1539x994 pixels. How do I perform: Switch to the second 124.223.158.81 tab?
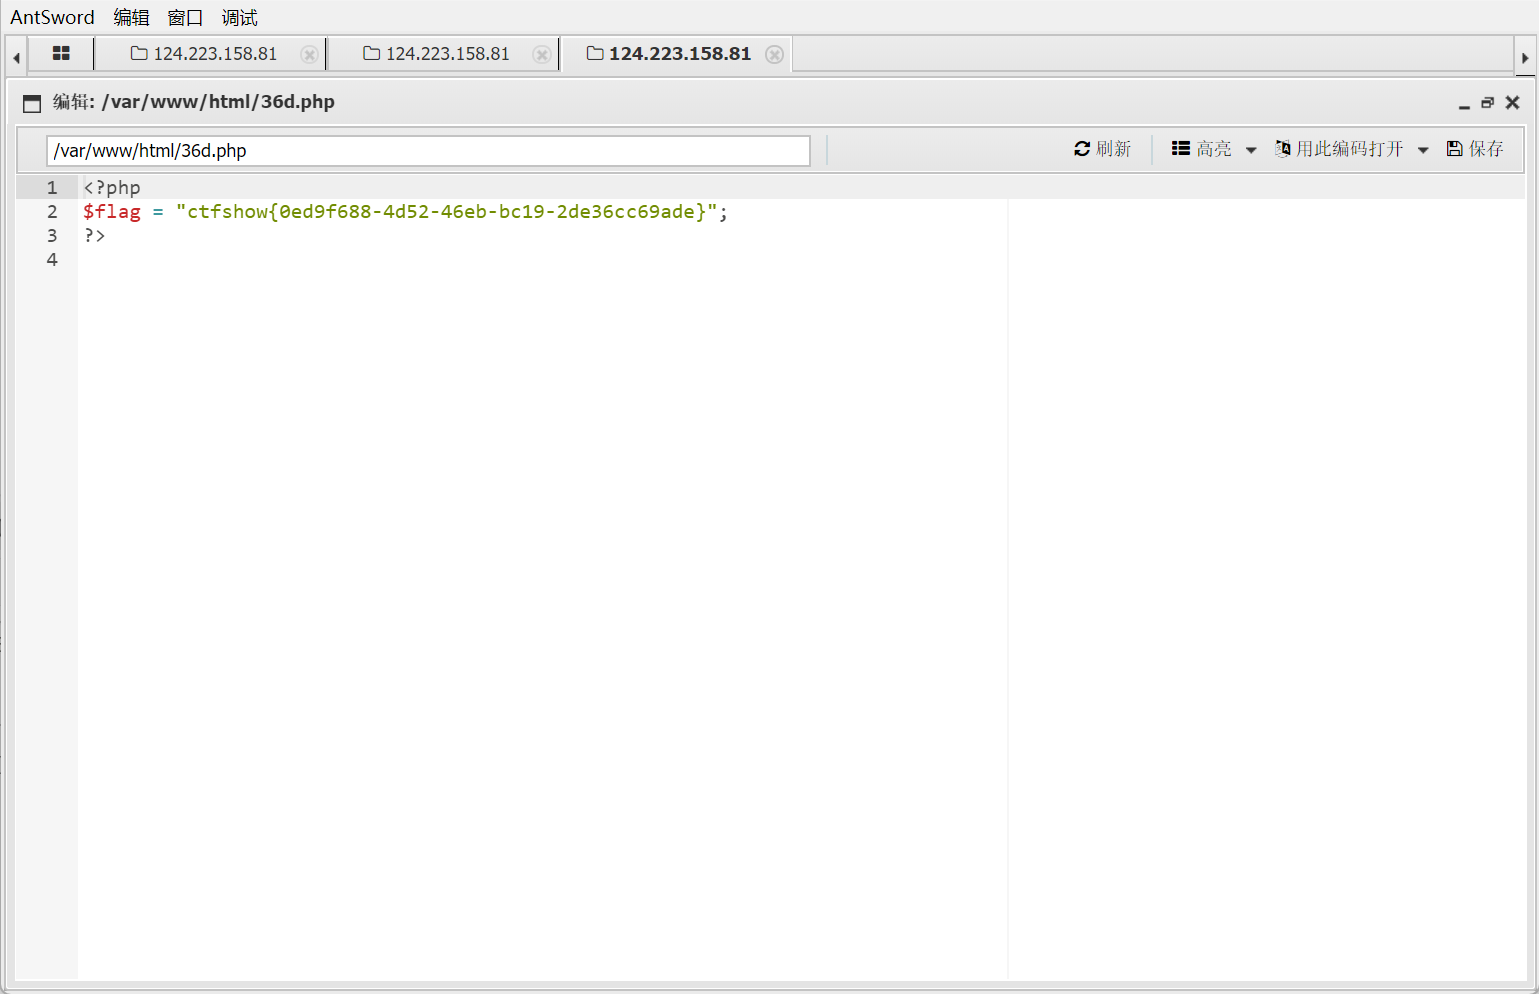436,54
